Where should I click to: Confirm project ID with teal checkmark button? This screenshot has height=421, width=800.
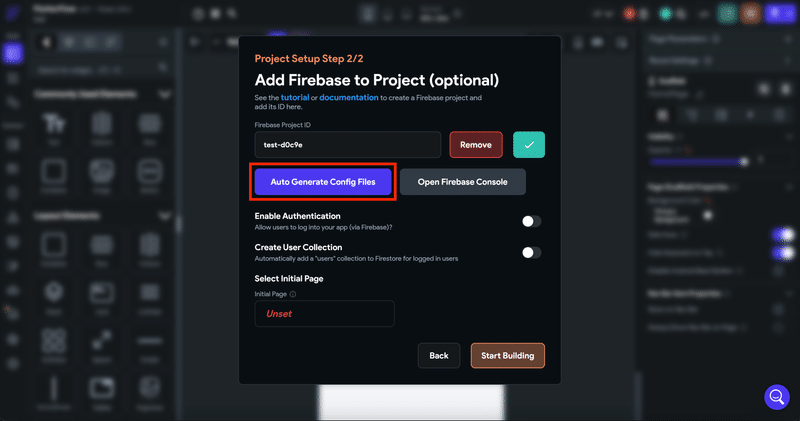[x=529, y=145]
